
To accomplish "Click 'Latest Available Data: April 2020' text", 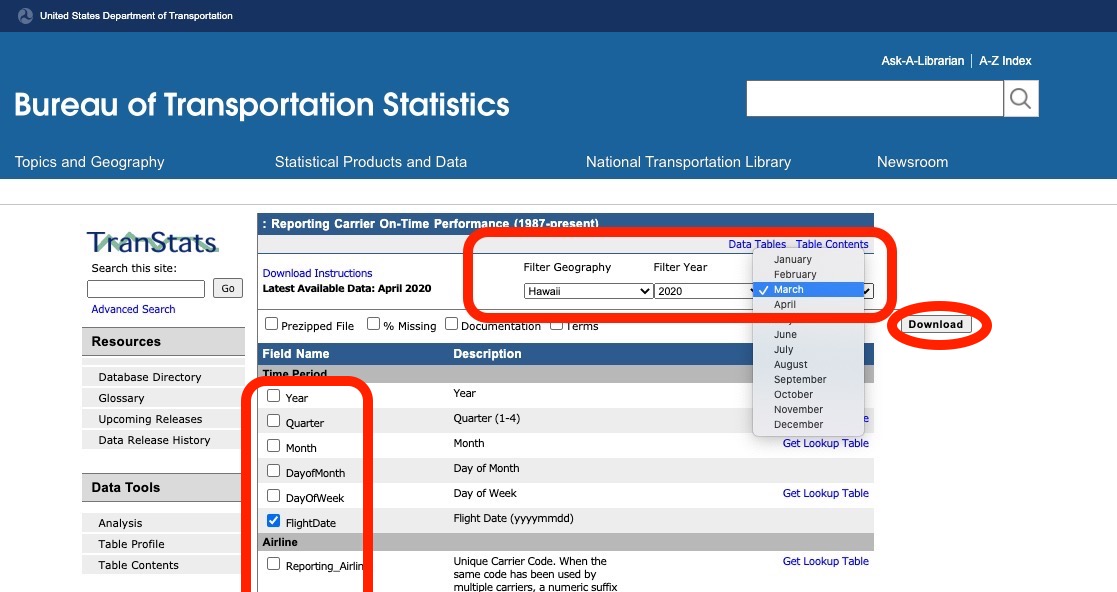I will tap(347, 289).
